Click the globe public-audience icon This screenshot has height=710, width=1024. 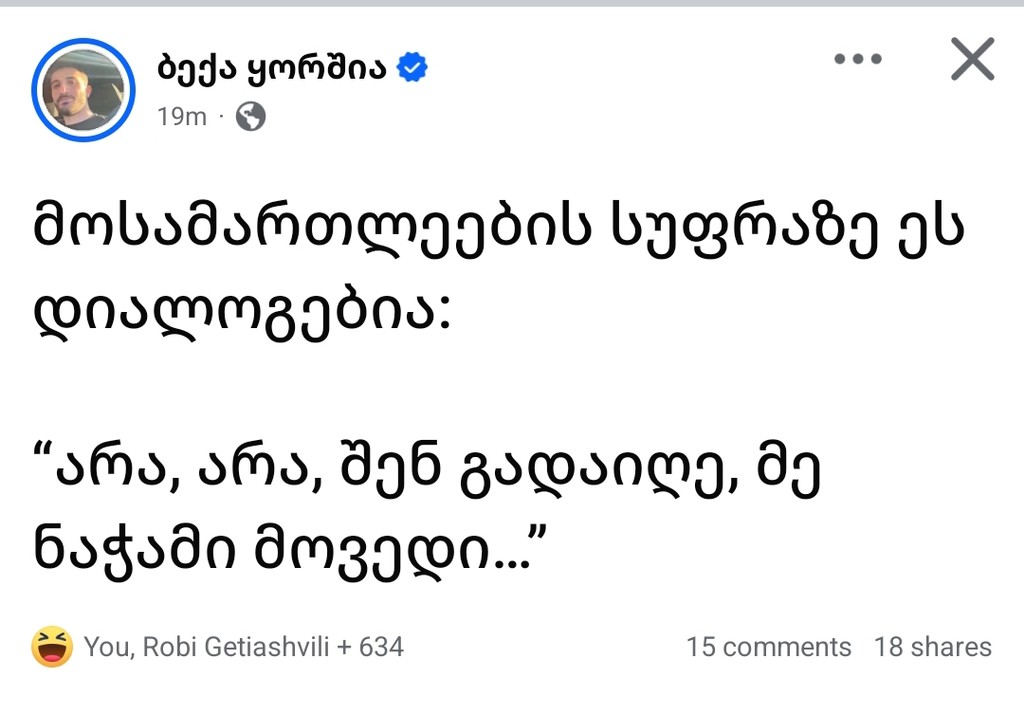[x=250, y=117]
